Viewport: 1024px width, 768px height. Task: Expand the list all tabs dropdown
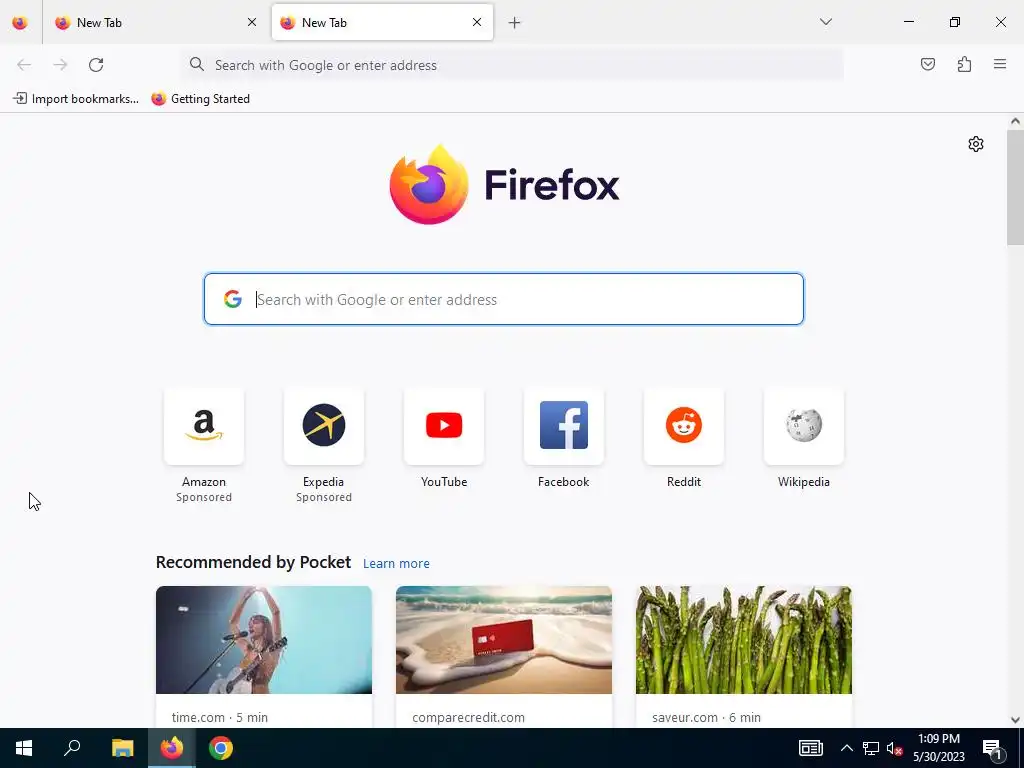825,22
